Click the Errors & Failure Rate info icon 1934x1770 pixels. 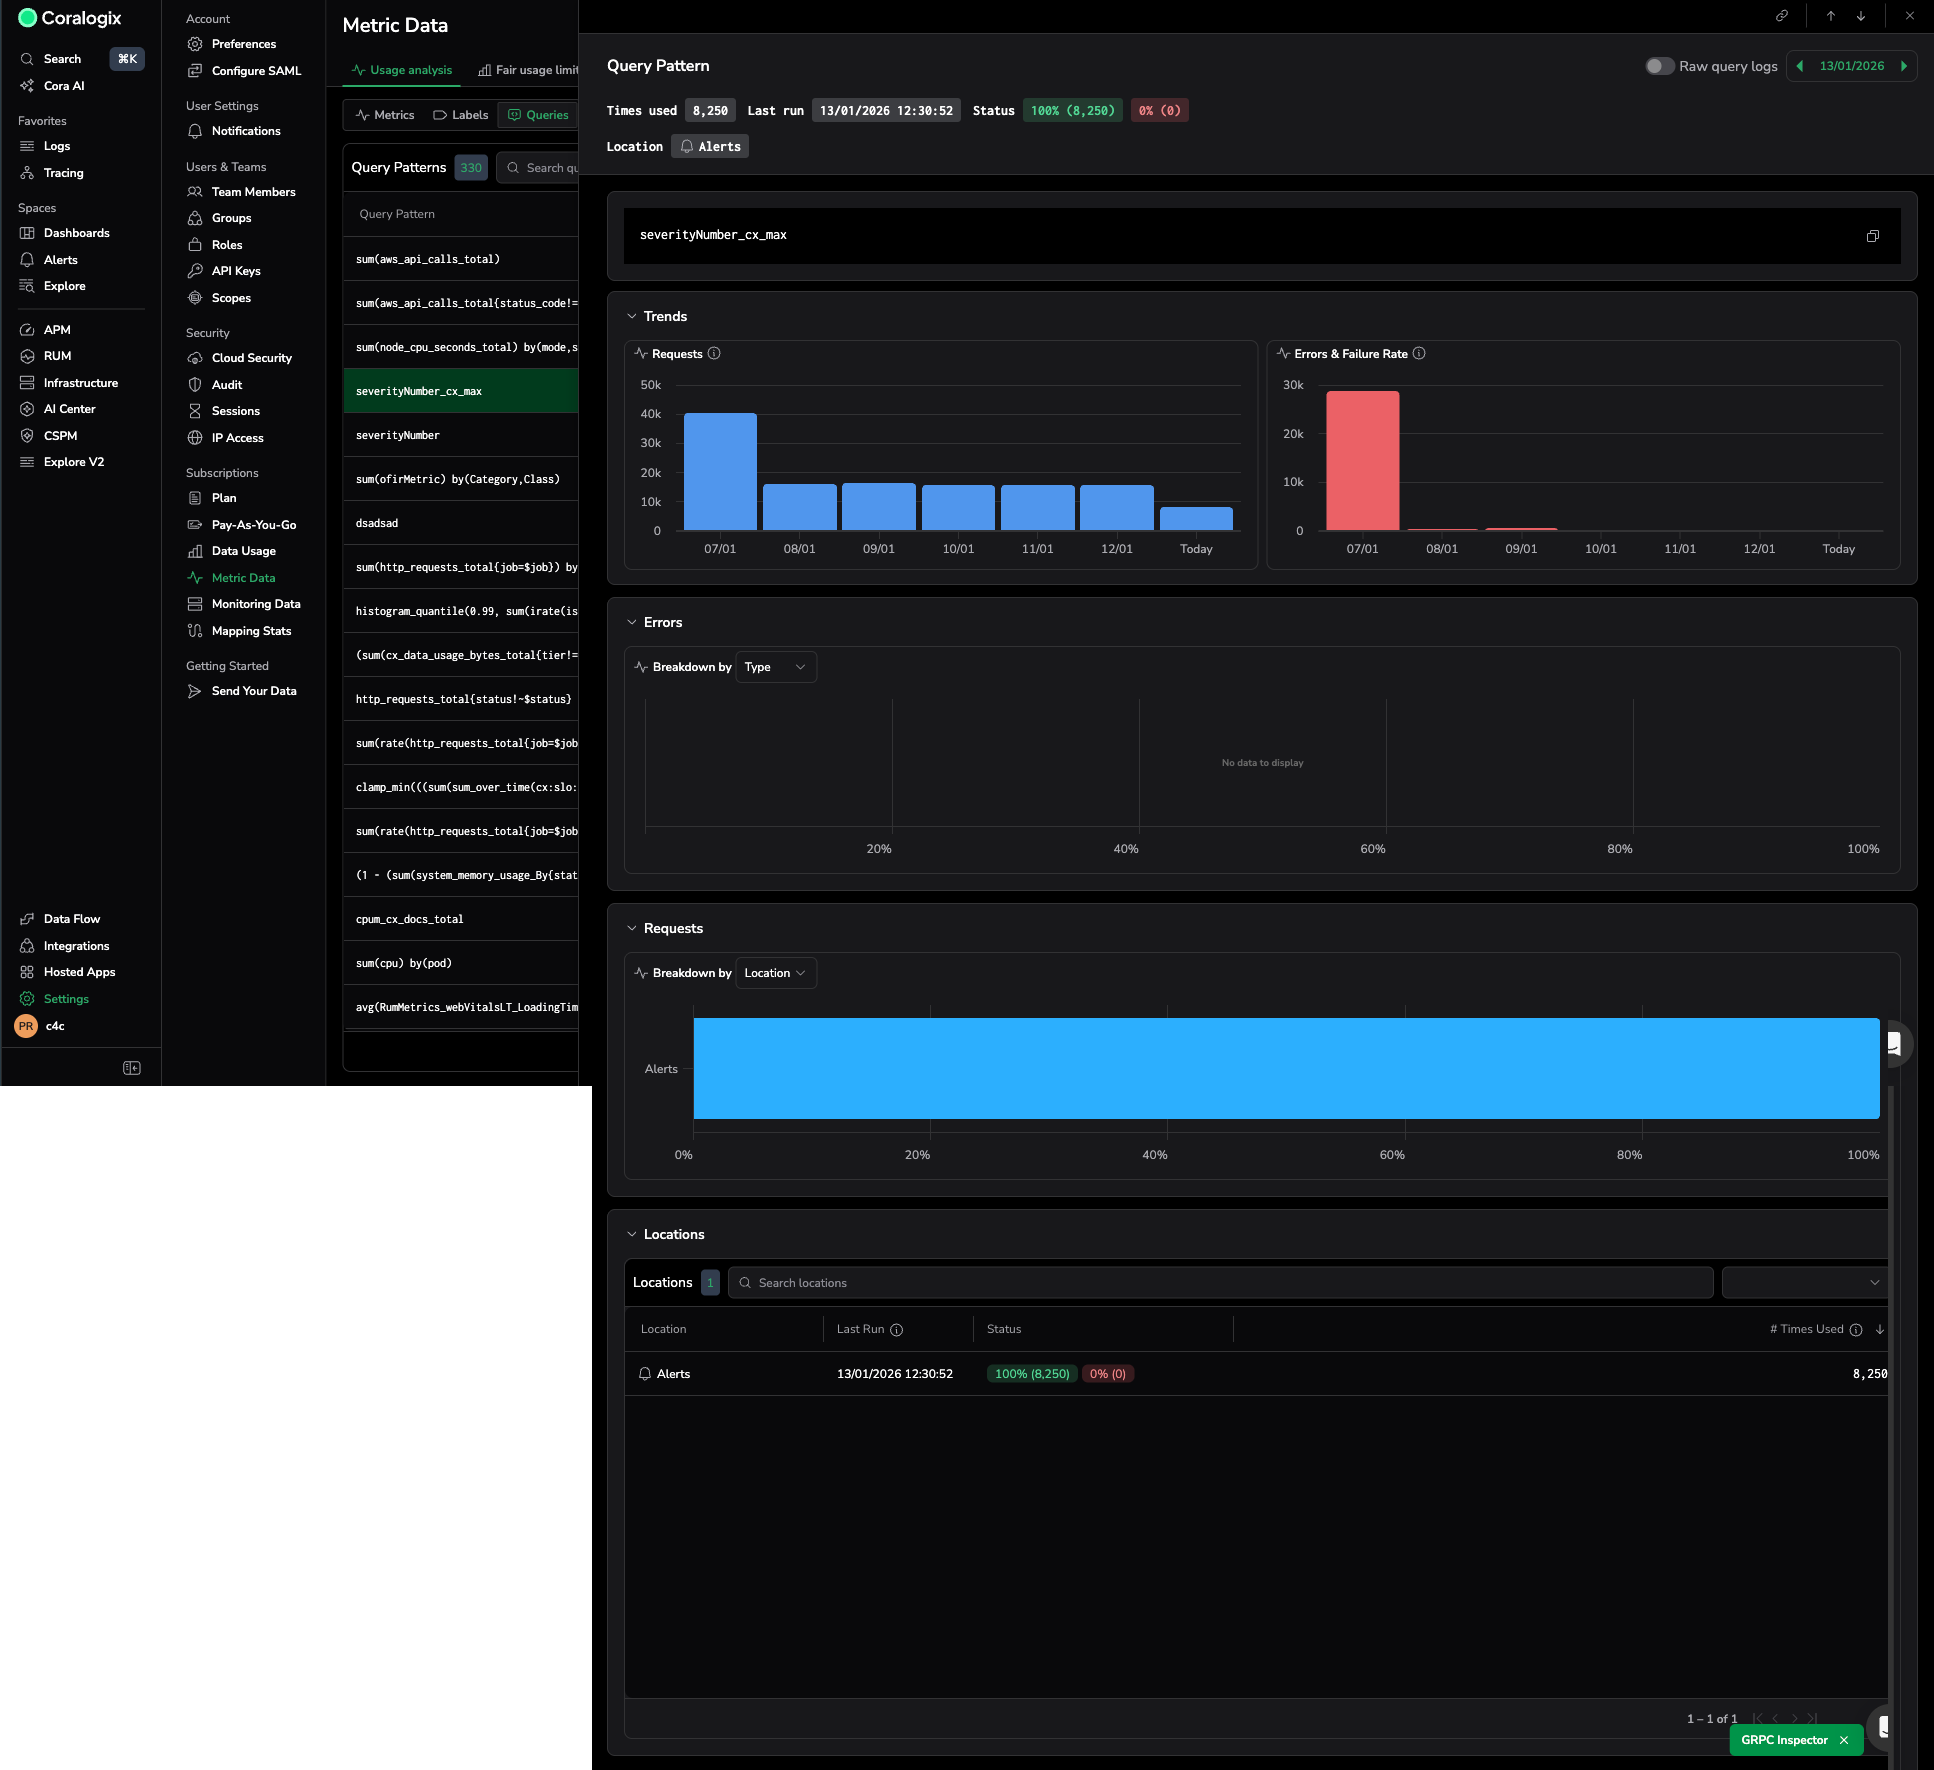click(x=1419, y=354)
